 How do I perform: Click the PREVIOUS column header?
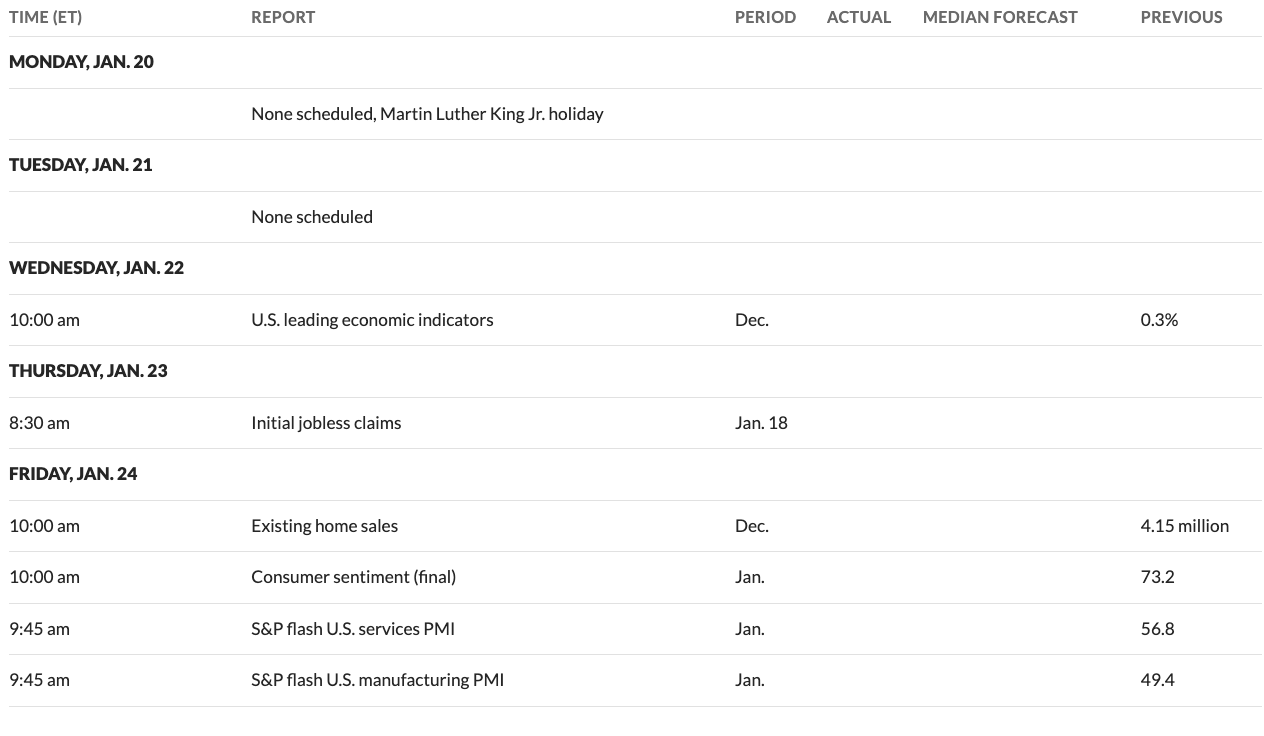click(1181, 17)
